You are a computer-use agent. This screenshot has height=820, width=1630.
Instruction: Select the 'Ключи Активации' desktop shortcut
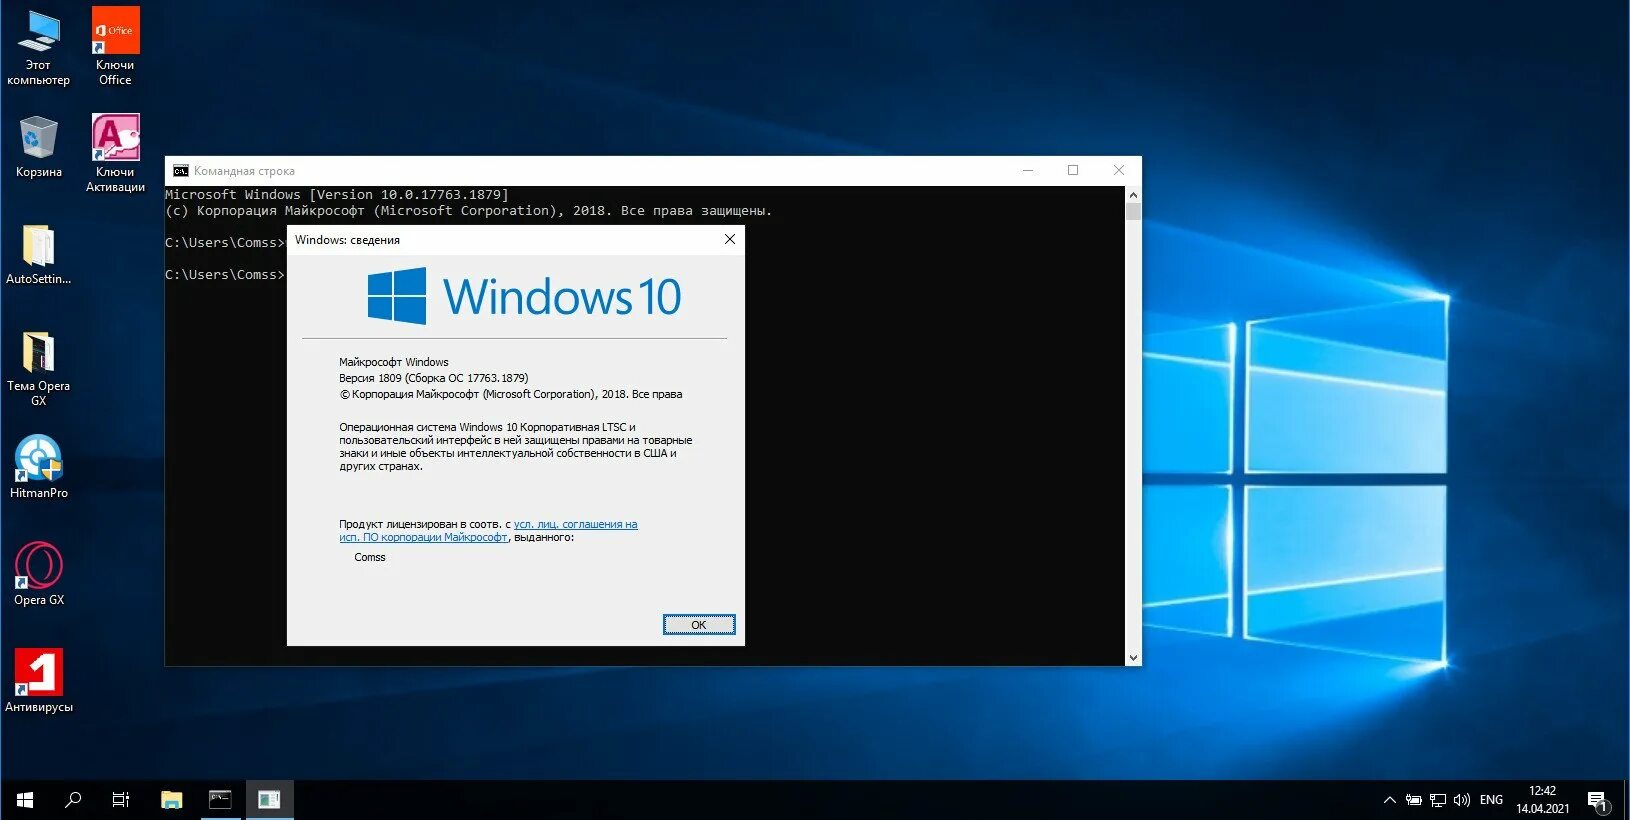point(115,153)
